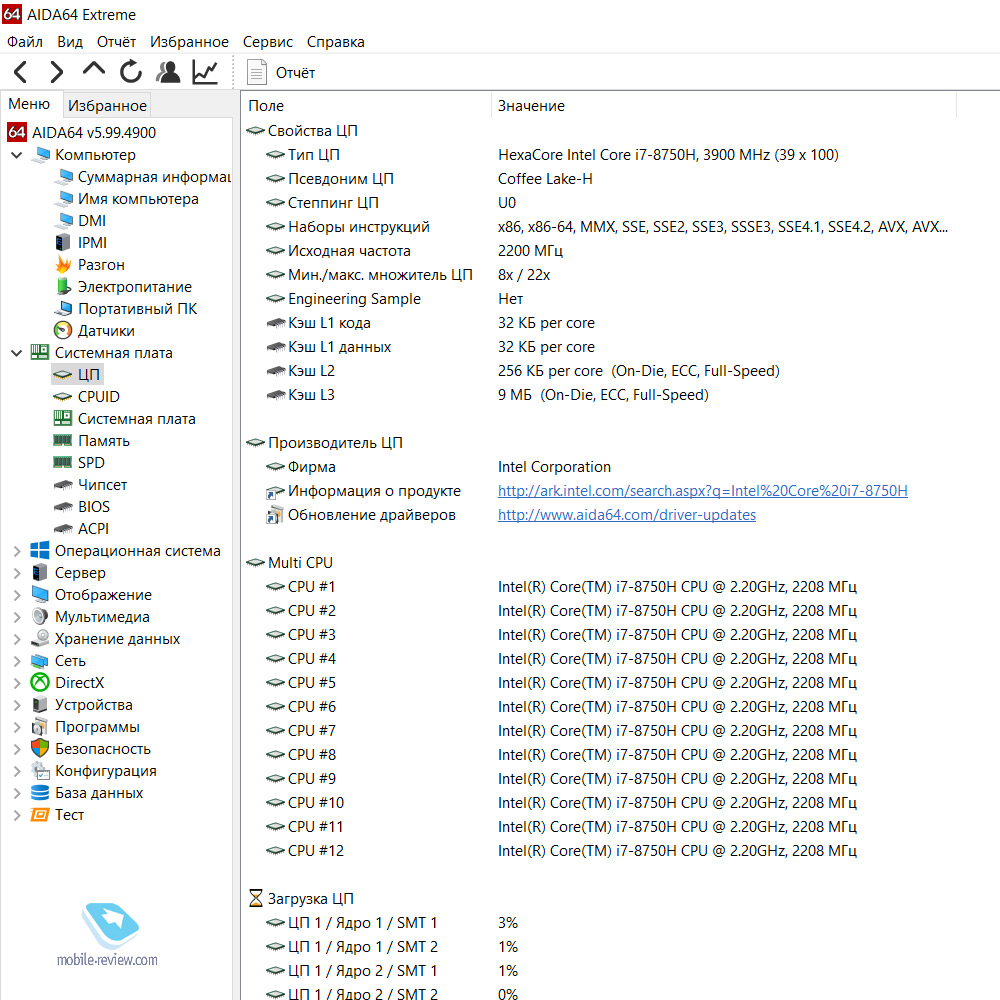Go up one level with Up arrow
Viewport: 1000px width, 1000px height.
94,70
